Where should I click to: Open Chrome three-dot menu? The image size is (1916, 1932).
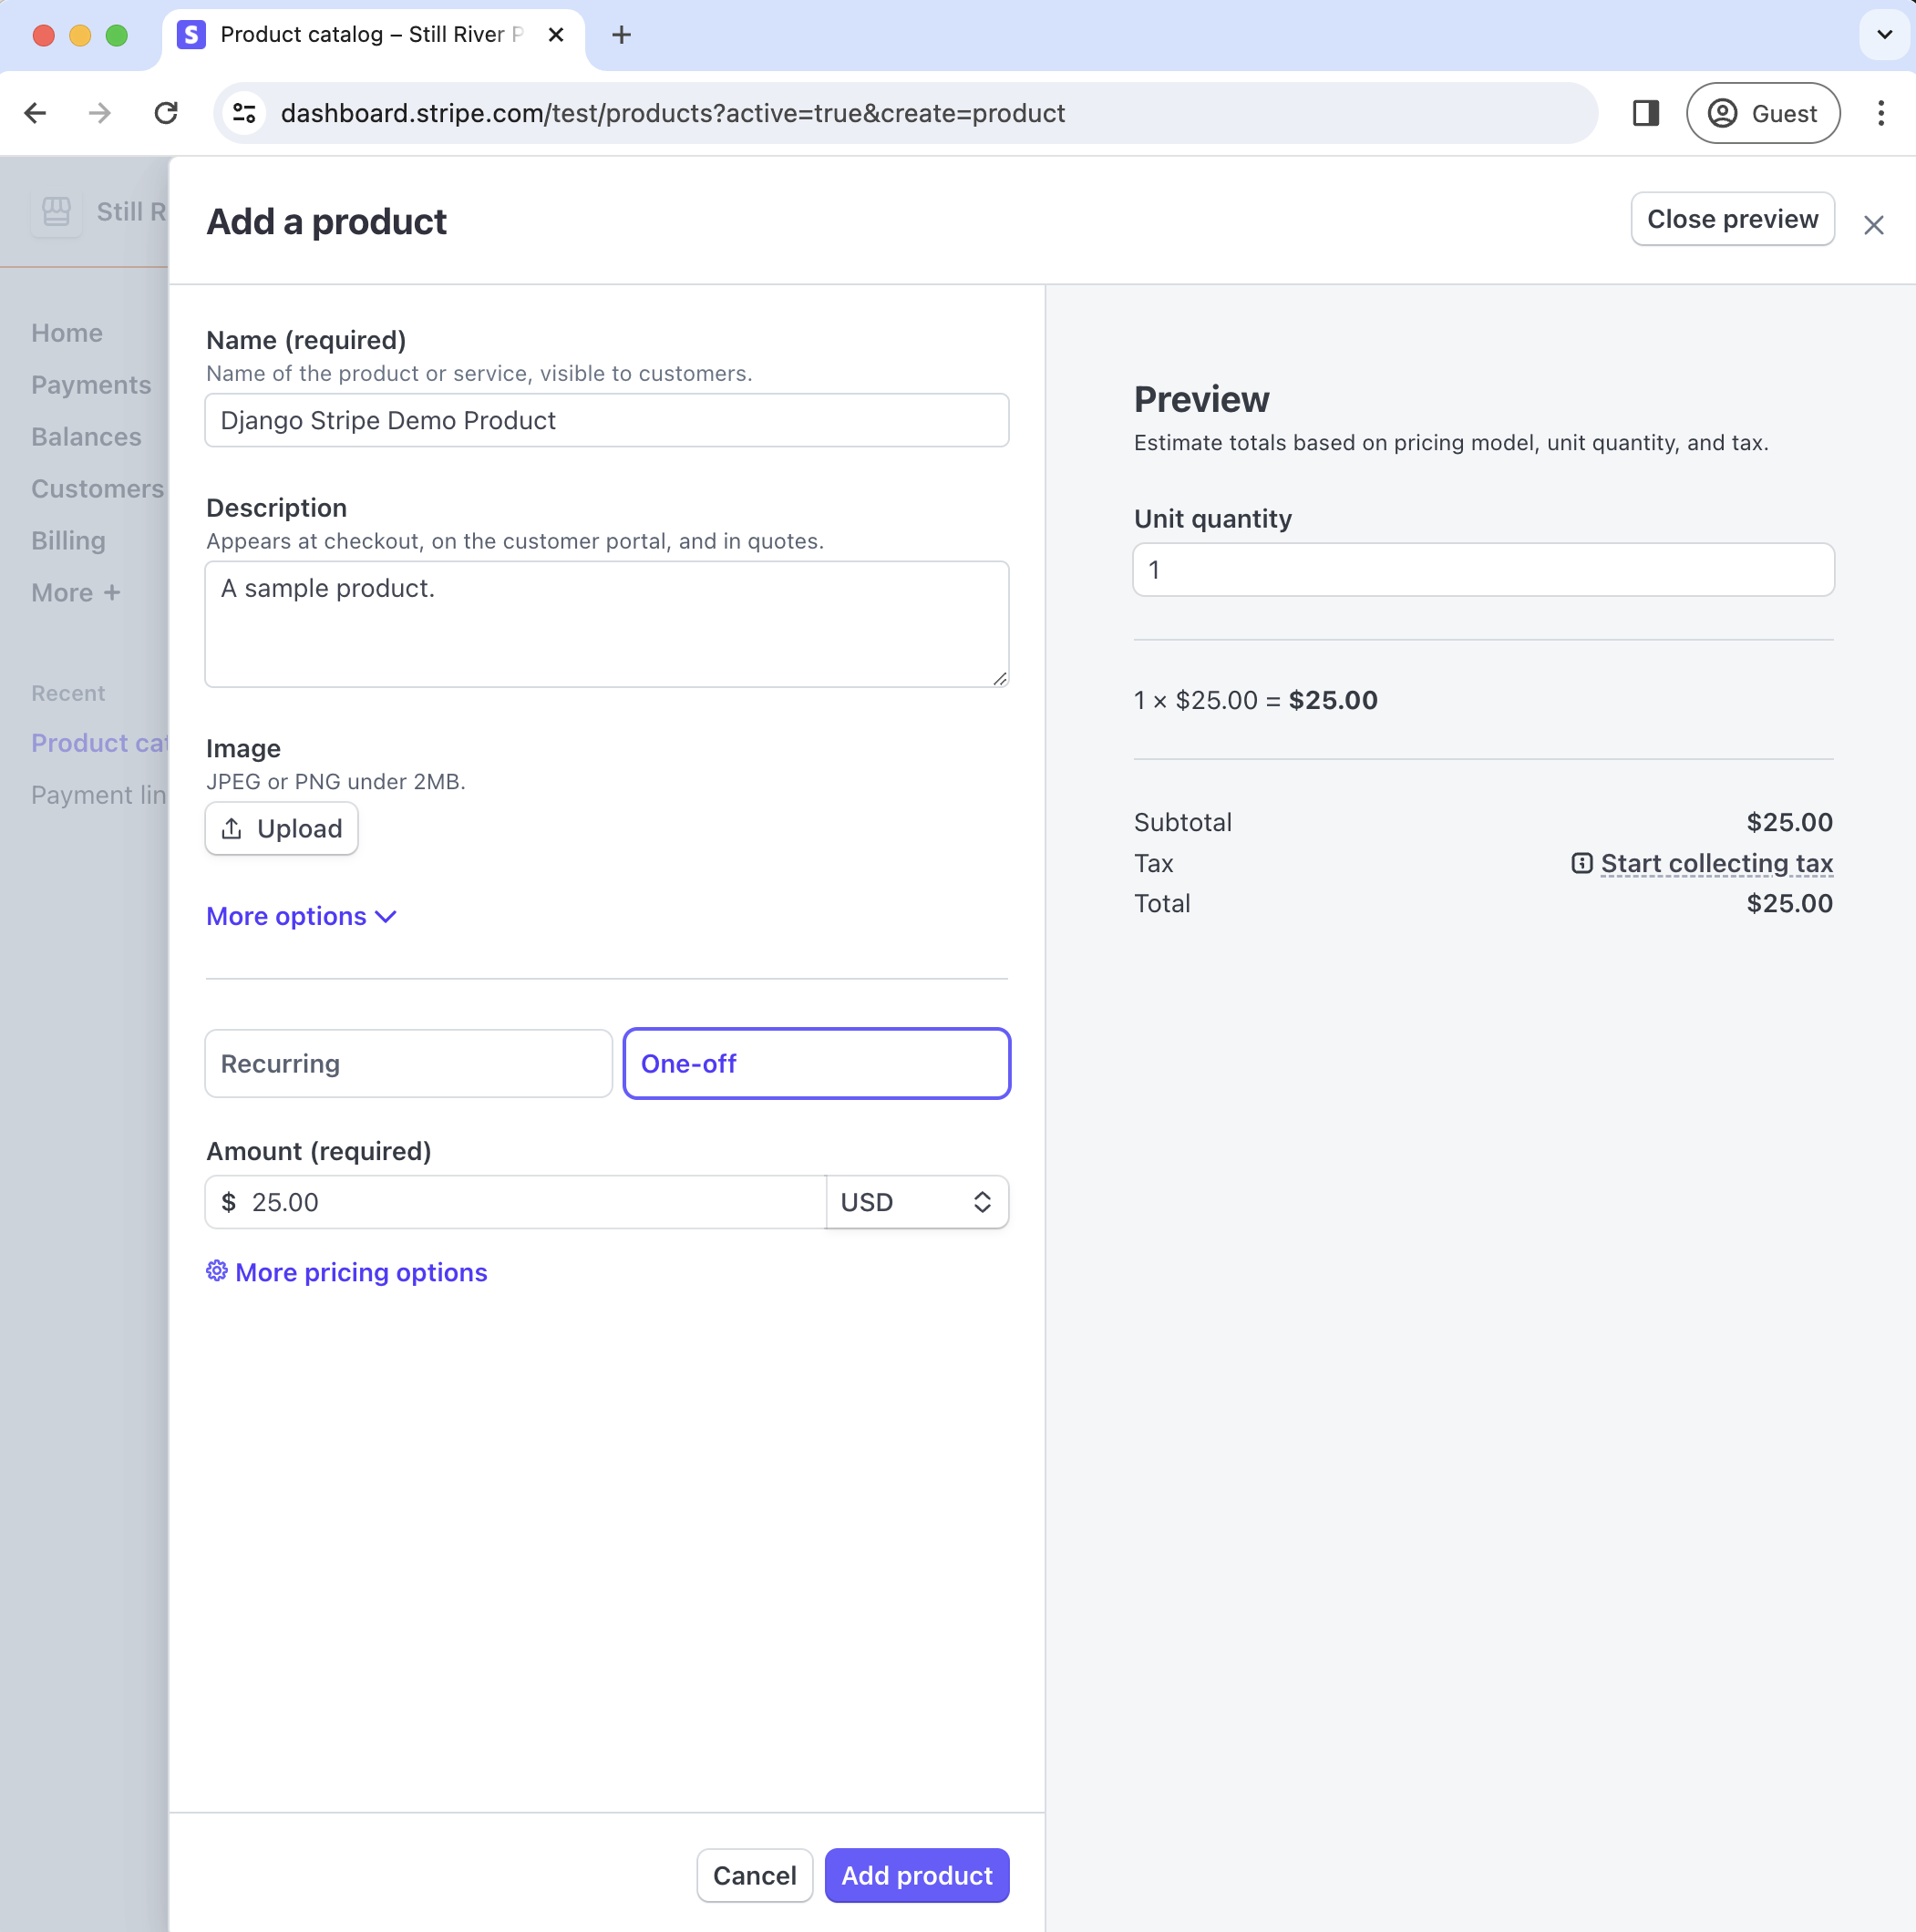pos(1880,113)
